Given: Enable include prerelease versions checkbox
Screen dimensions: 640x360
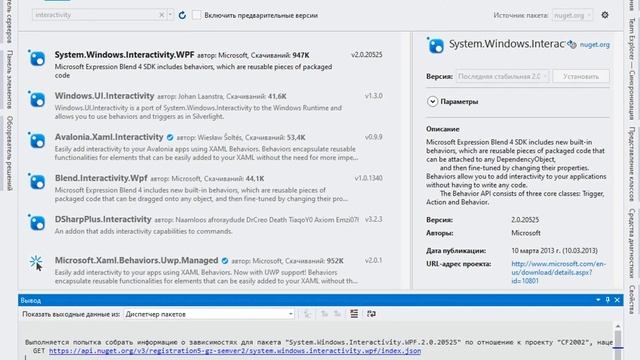Looking at the screenshot, I should point(197,15).
